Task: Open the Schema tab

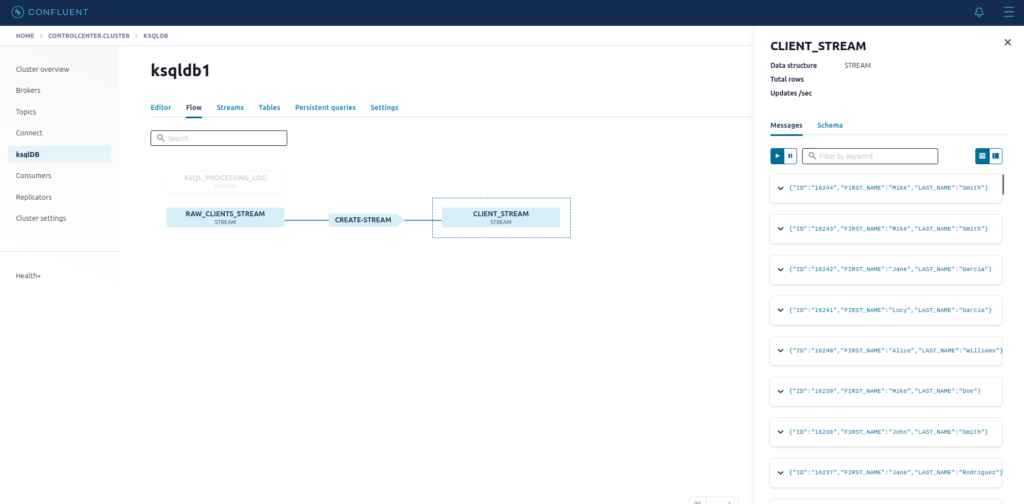Action: pyautogui.click(x=830, y=125)
